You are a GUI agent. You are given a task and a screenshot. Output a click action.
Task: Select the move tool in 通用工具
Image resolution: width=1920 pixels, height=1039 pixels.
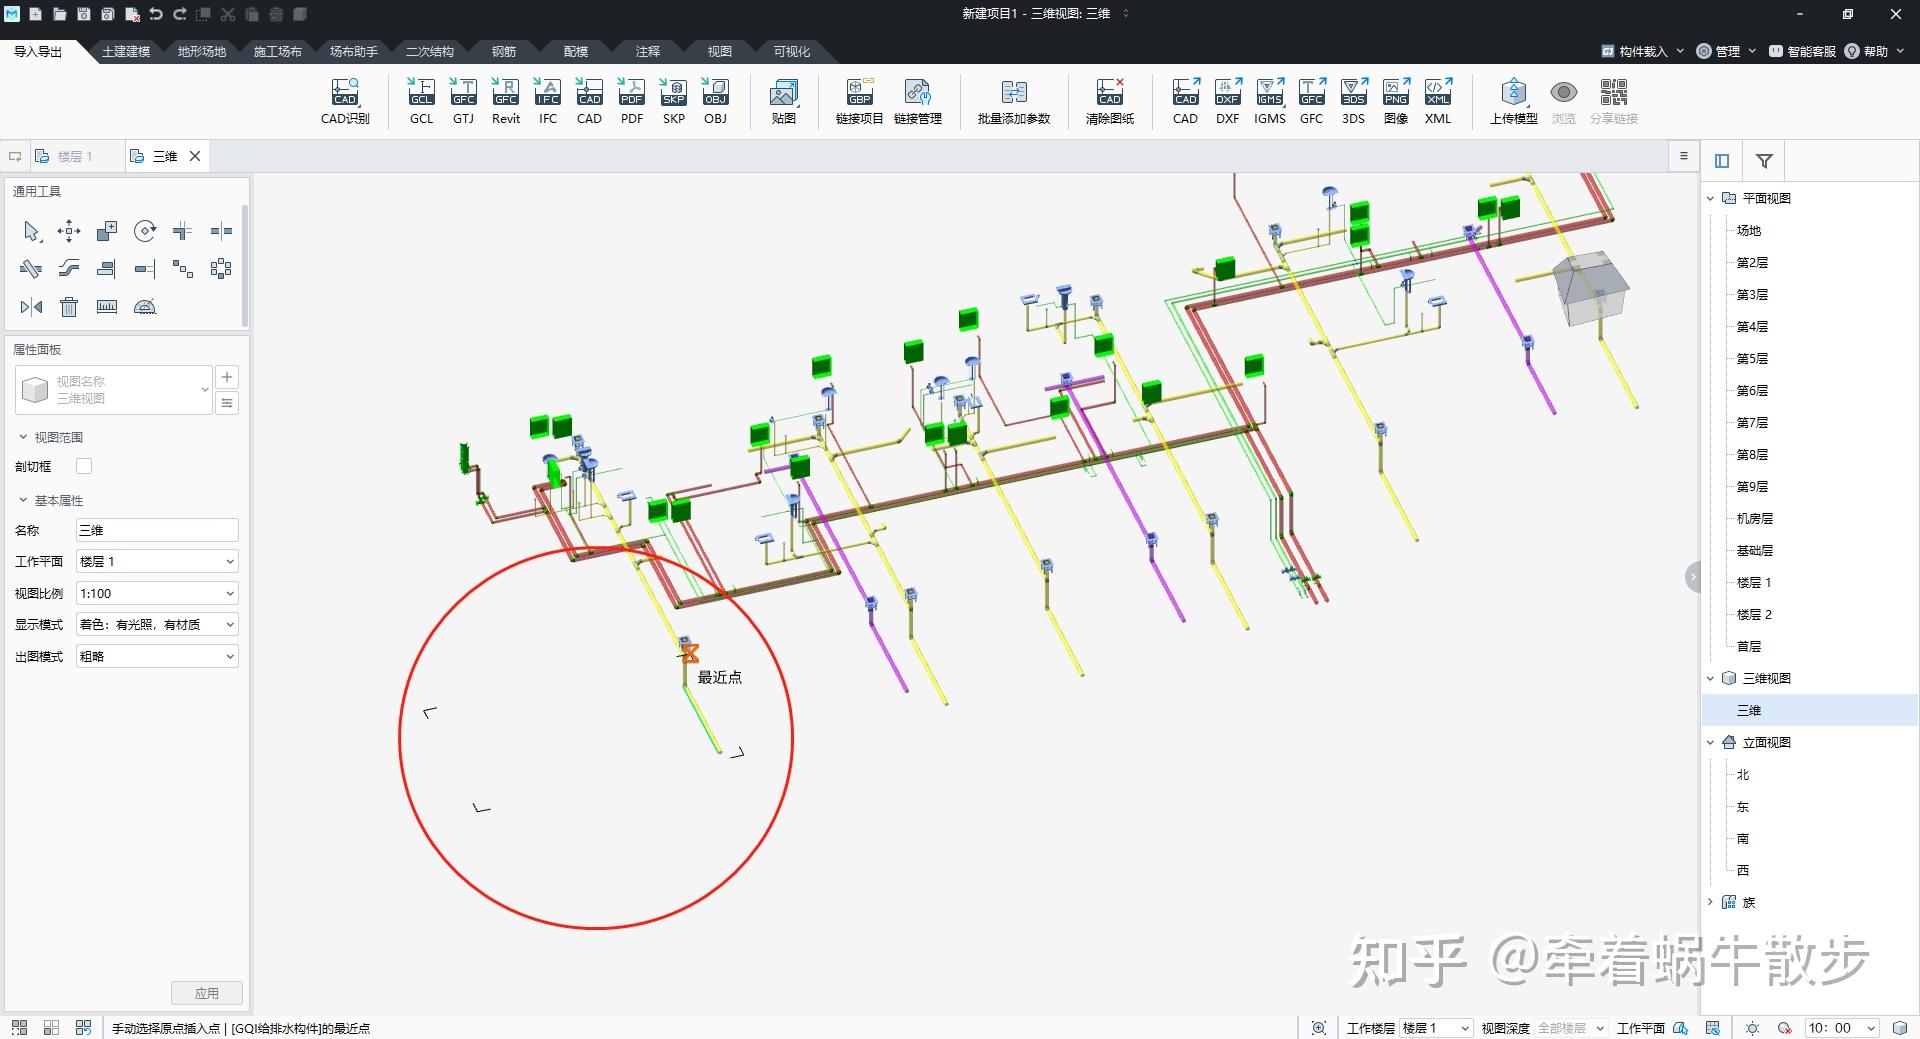click(x=69, y=232)
